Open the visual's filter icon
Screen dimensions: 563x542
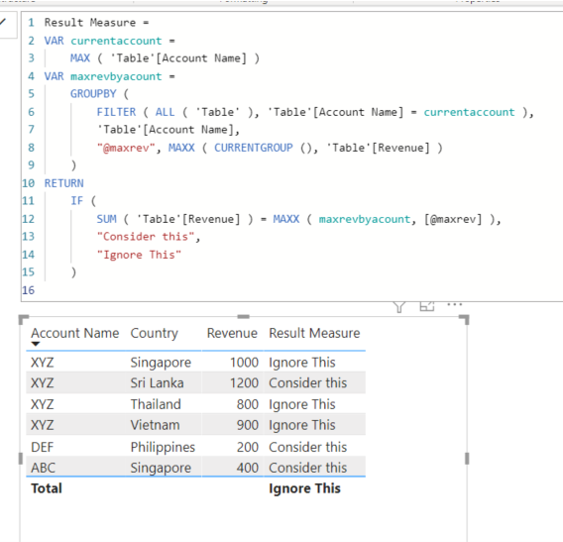tap(399, 307)
